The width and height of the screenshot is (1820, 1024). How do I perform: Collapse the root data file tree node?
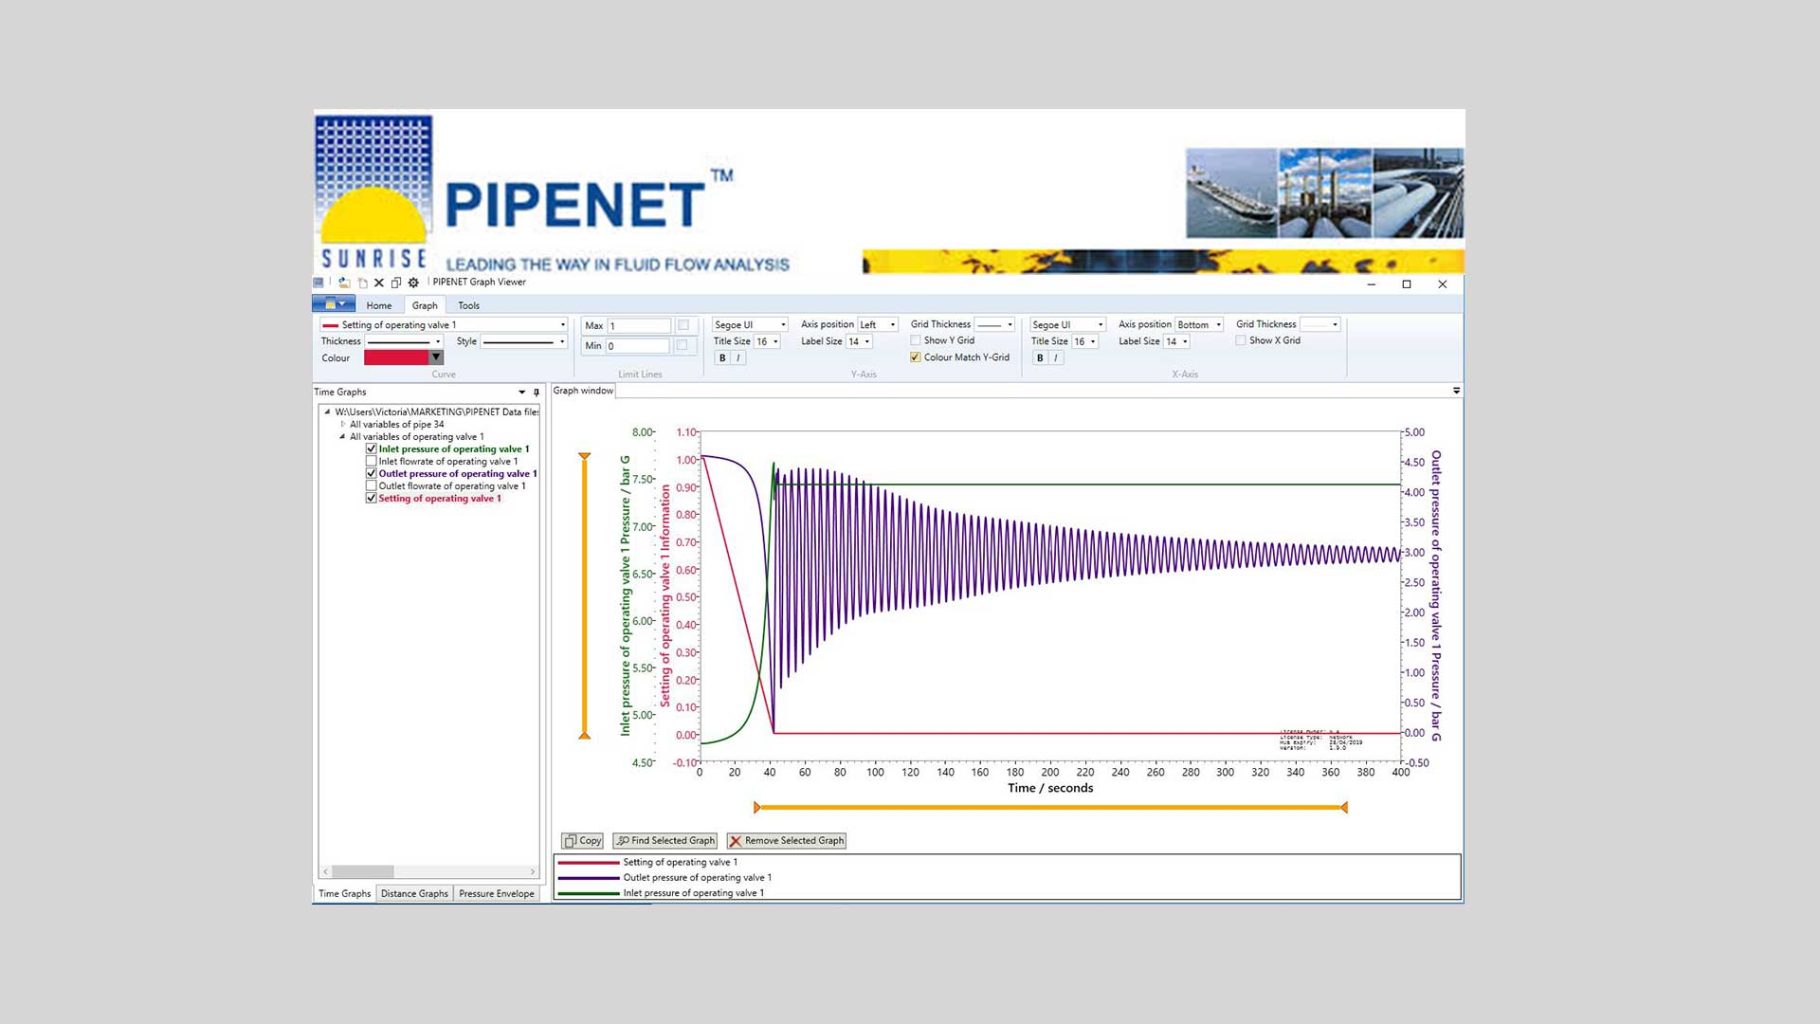point(327,412)
